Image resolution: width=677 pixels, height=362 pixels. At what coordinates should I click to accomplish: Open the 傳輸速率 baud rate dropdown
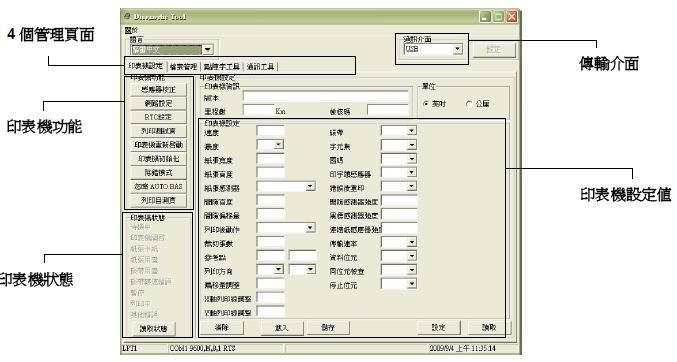(411, 242)
